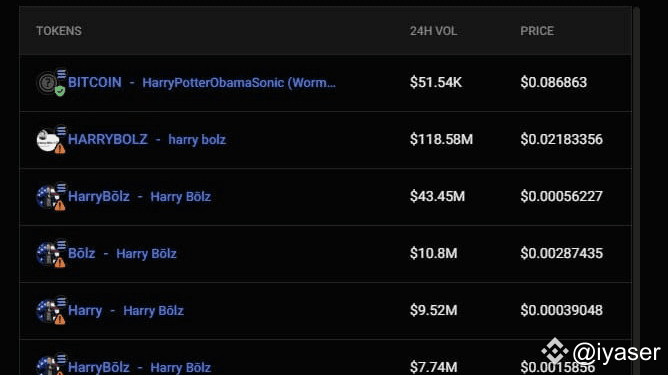
Task: Open the BITCOIN HarryPotterObamaSonic token link
Action: 202,82
